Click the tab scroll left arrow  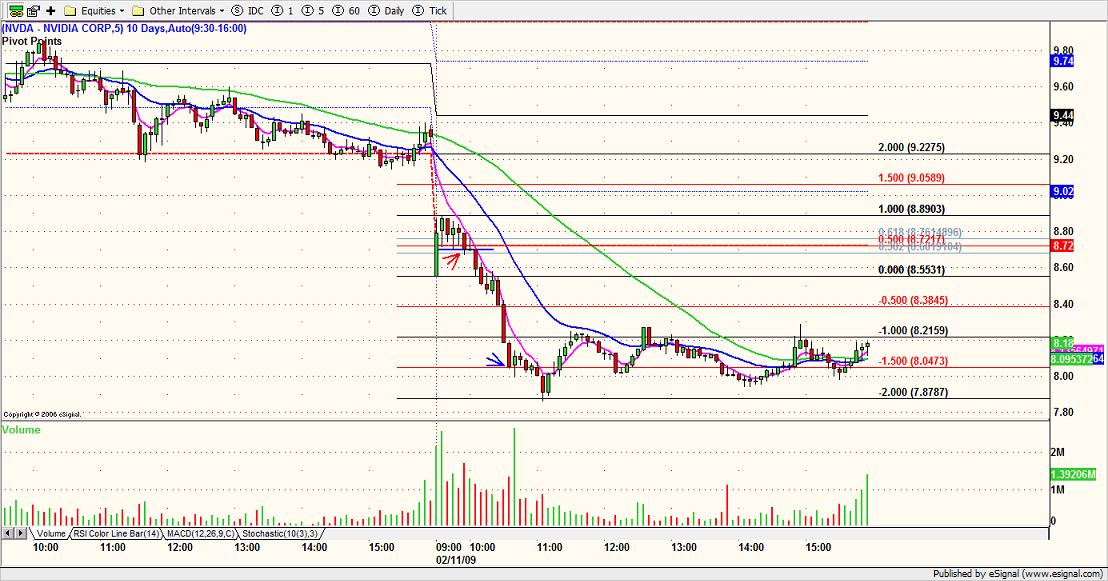[8, 534]
